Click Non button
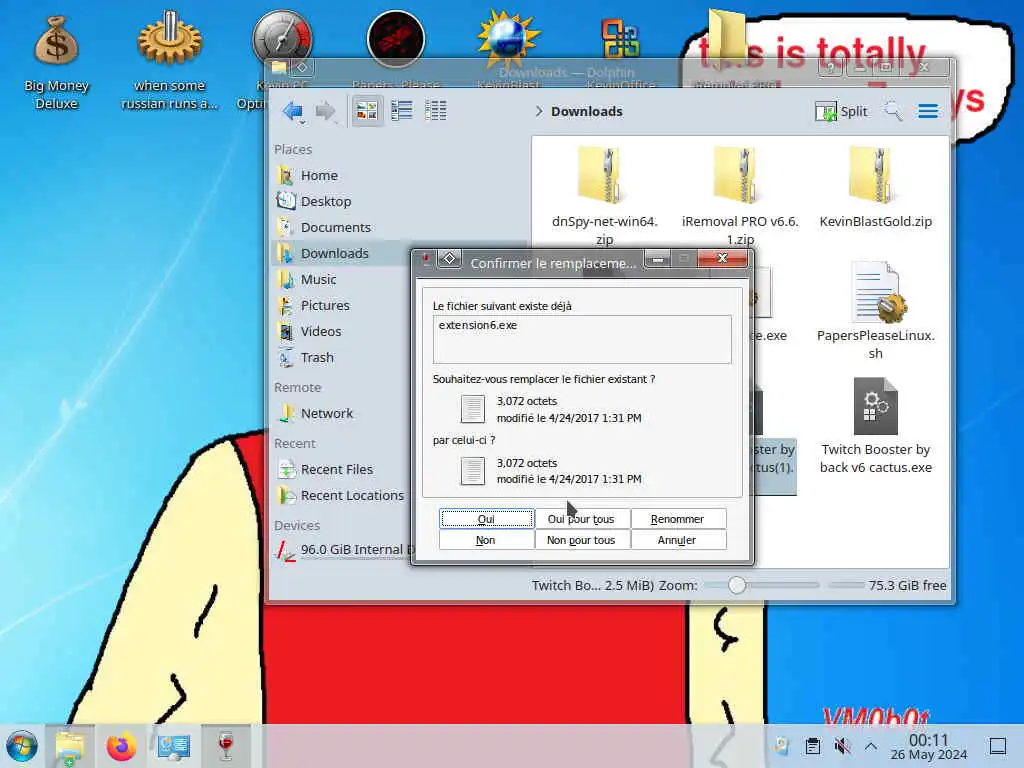Image resolution: width=1024 pixels, height=768 pixels. 486,540
